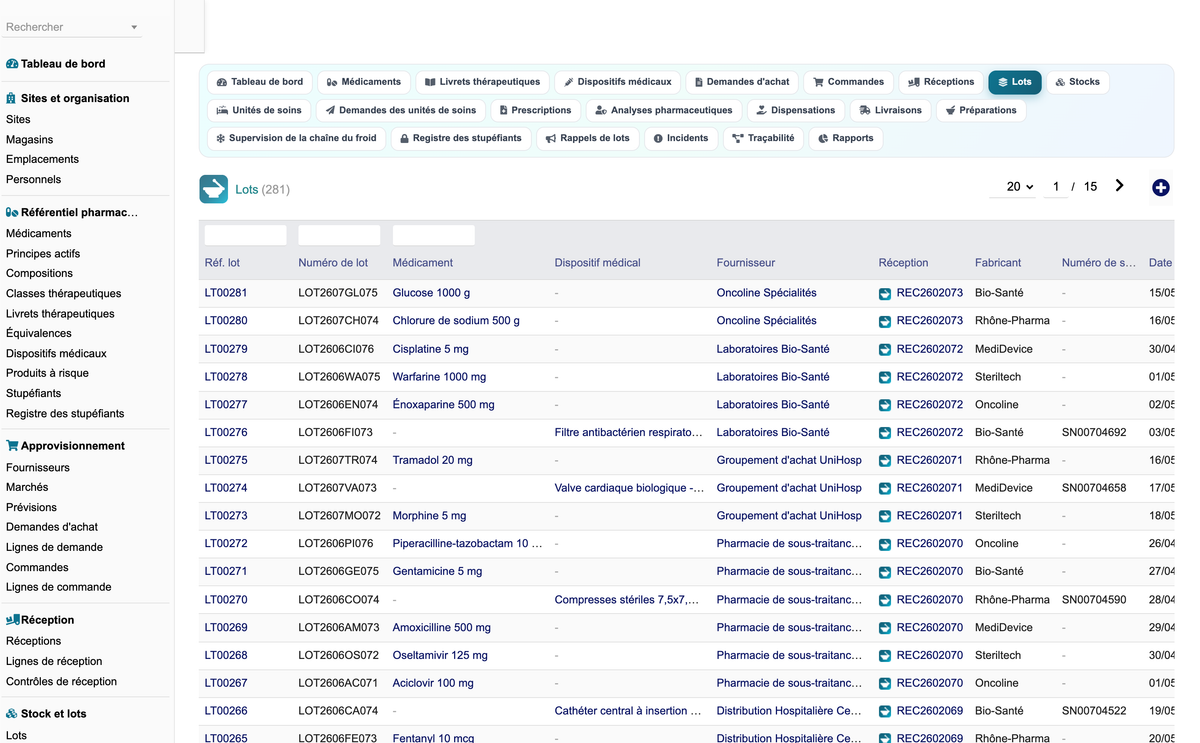Click reception icon in LT00273 row
The image size is (1200, 743).
[885, 517]
